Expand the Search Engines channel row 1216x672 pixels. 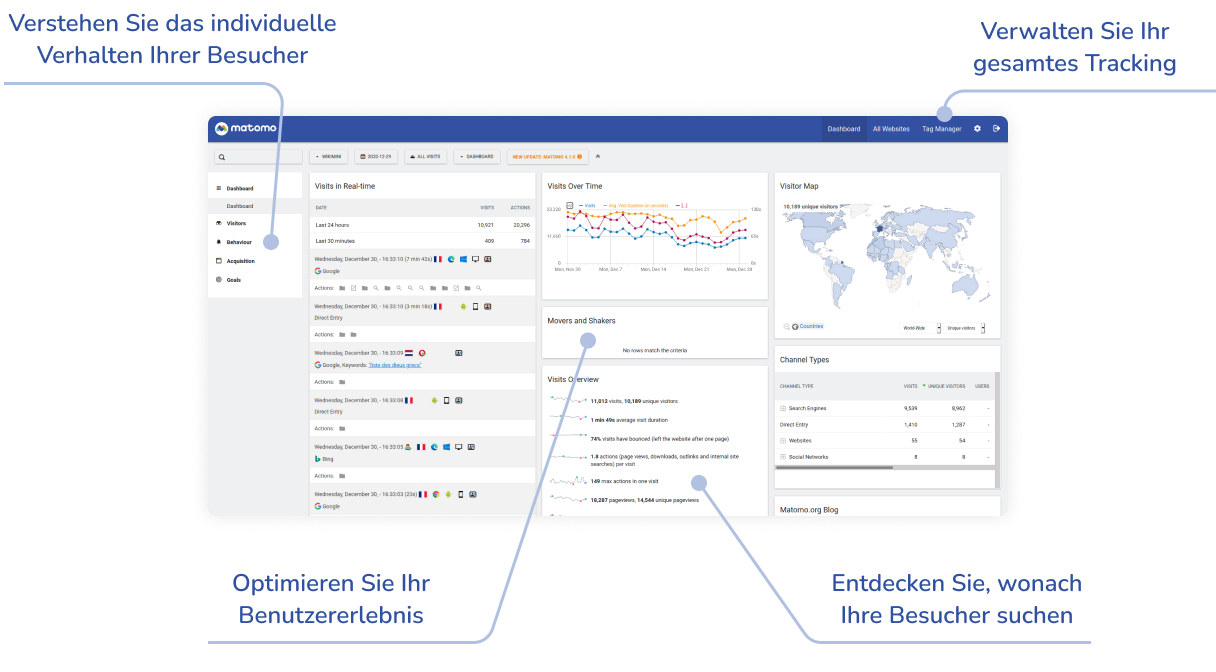click(x=783, y=408)
